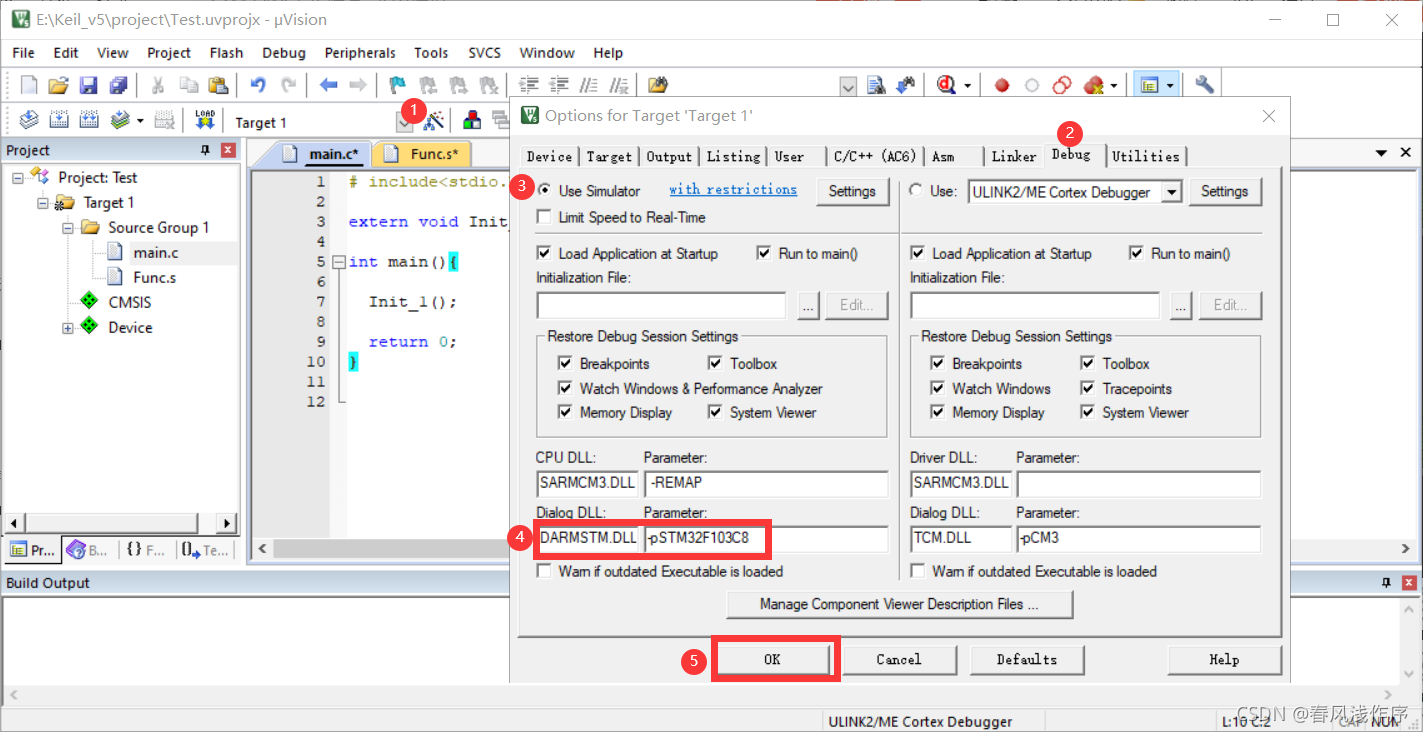Click Manage Component Viewer Description Files button

(899, 604)
